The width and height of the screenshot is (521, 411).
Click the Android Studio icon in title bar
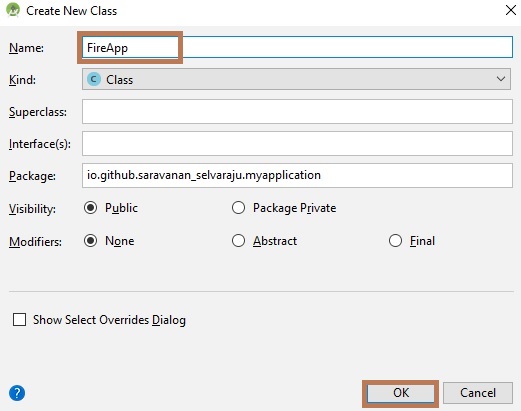13,10
